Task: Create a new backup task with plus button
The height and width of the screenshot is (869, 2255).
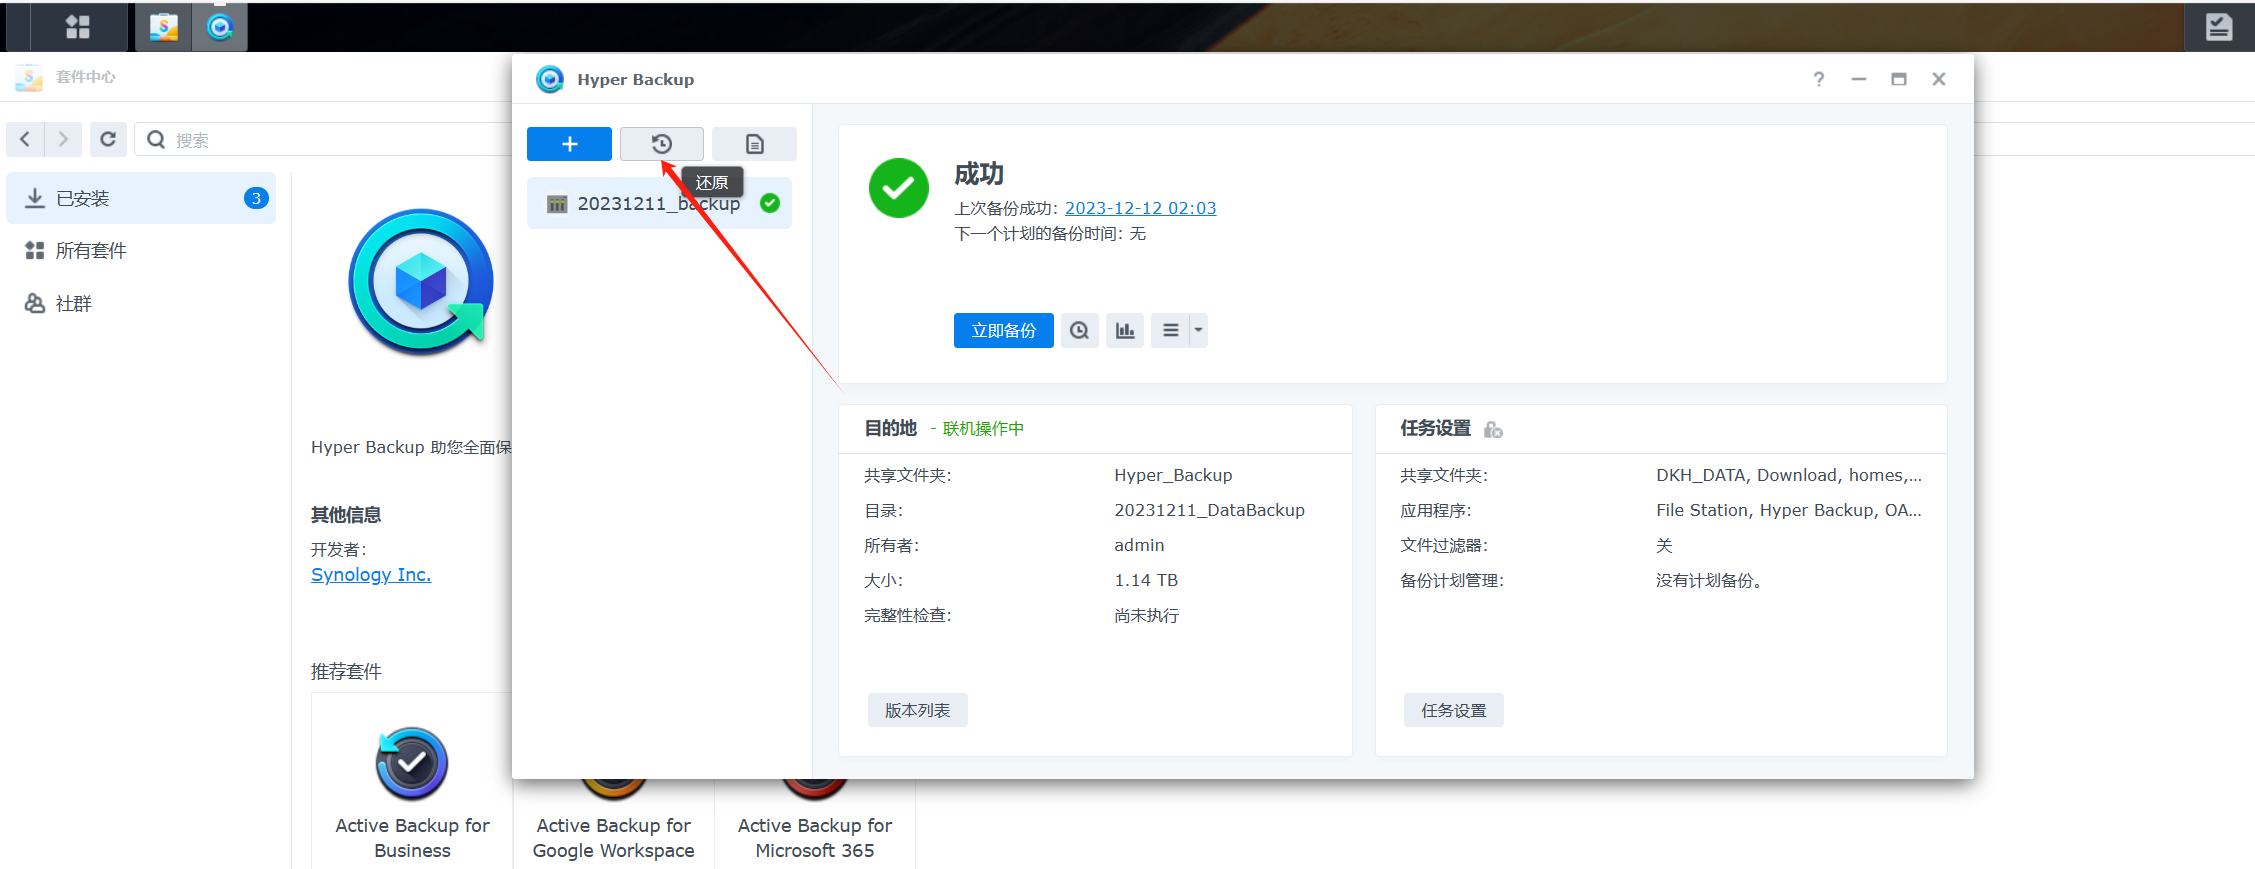Action: pos(569,144)
